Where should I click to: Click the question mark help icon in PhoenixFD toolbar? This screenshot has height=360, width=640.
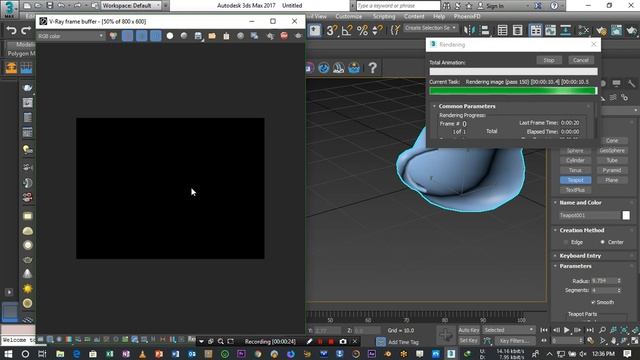tap(372, 68)
